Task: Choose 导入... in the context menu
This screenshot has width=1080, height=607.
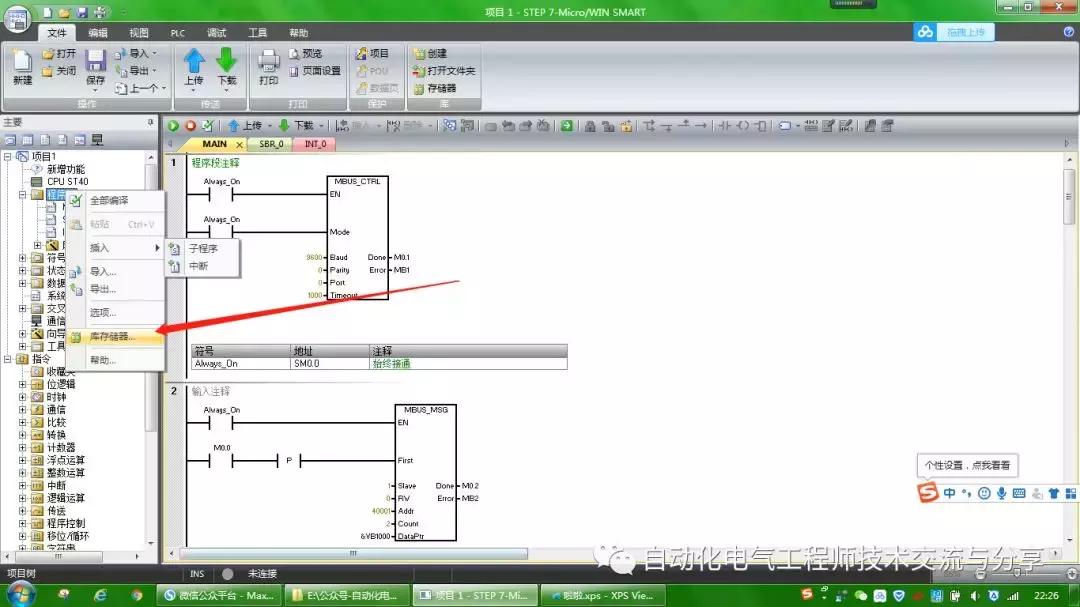Action: (x=116, y=271)
